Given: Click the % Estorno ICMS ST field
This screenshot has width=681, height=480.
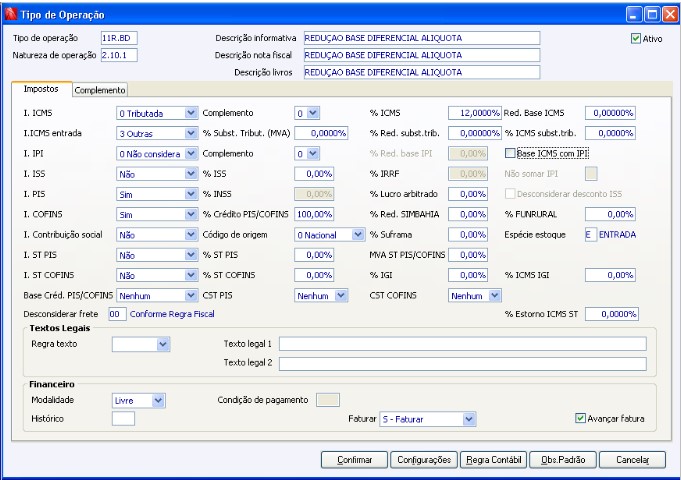Looking at the screenshot, I should 612,314.
